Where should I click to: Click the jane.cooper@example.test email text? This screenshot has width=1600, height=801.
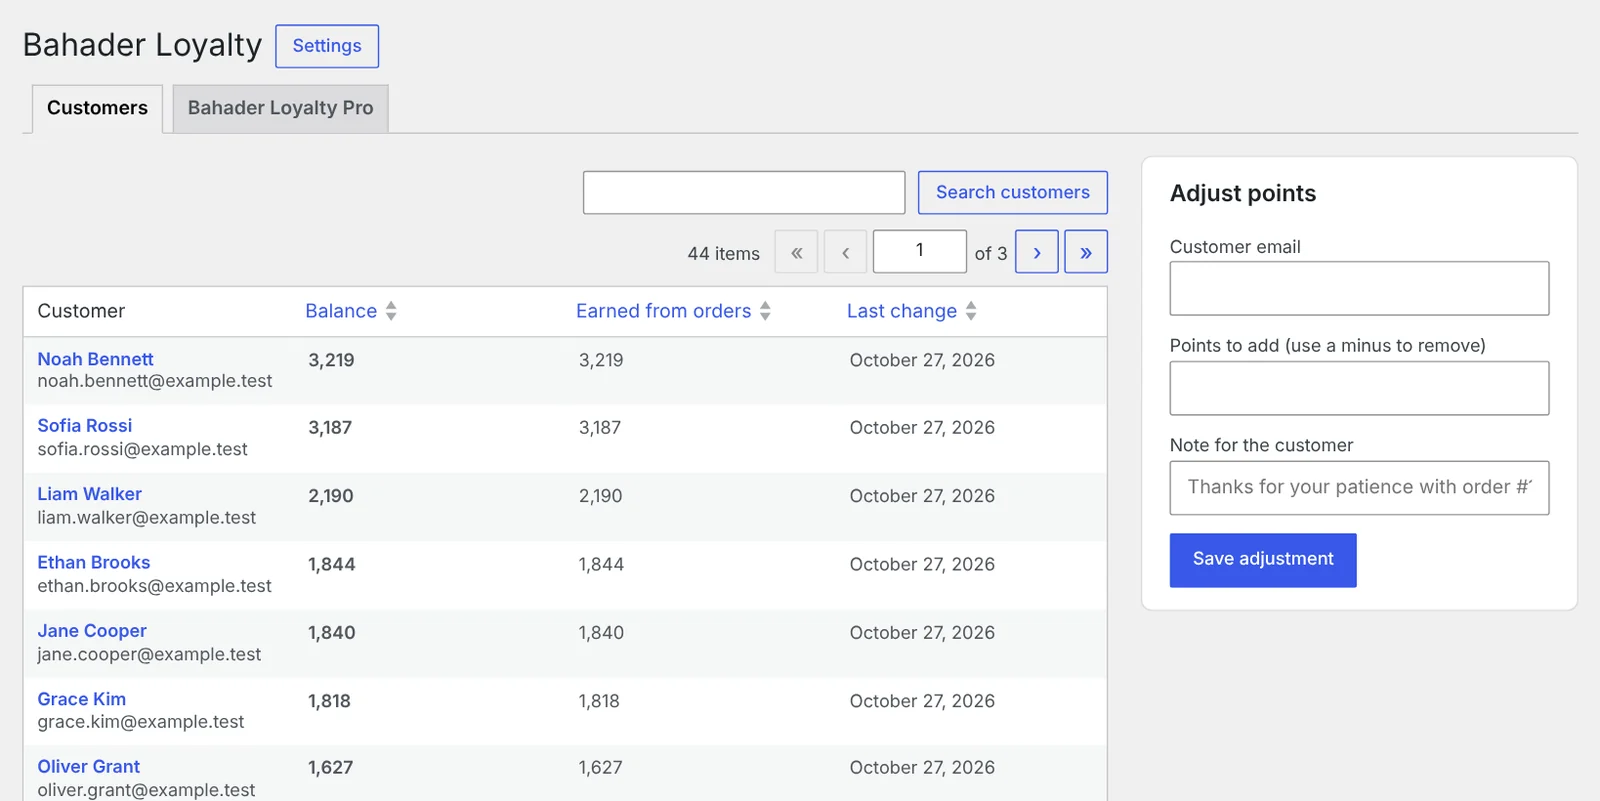click(149, 654)
